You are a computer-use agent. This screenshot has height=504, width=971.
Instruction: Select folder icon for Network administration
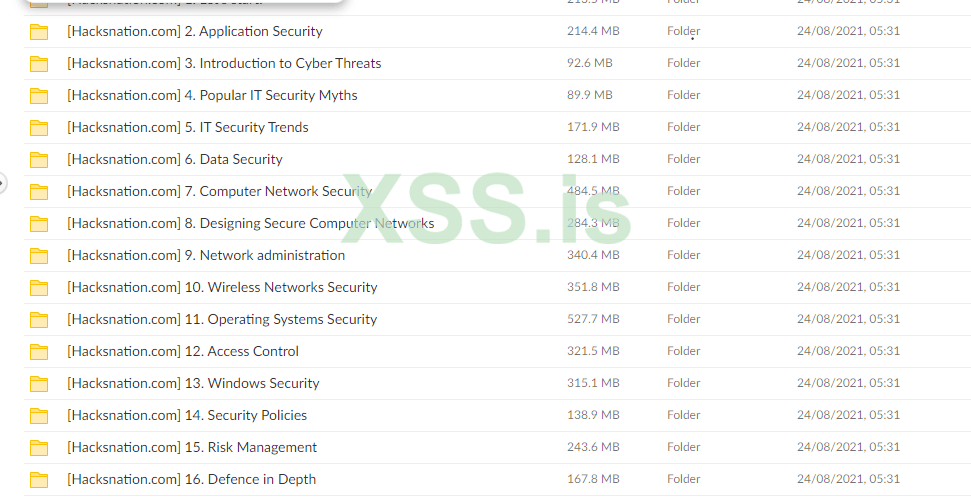39,256
